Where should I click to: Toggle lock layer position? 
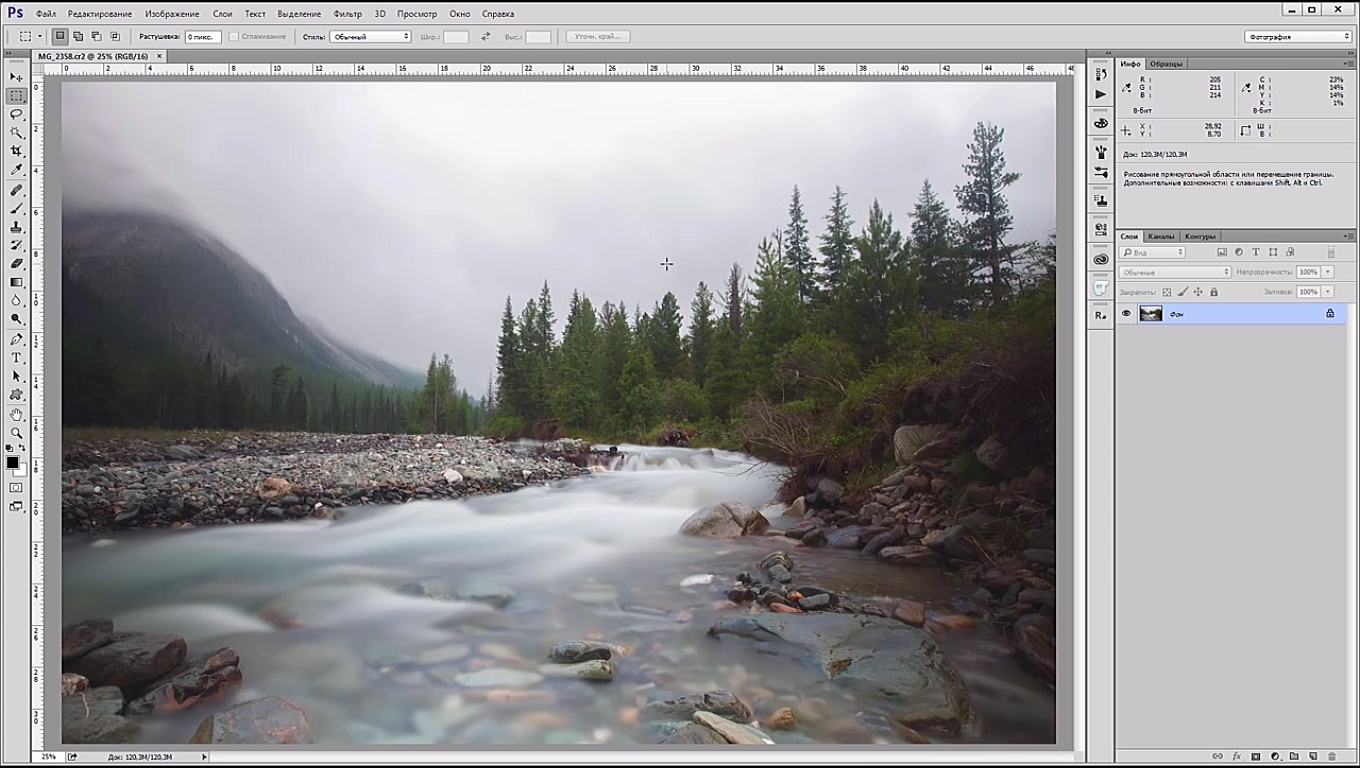[1199, 292]
